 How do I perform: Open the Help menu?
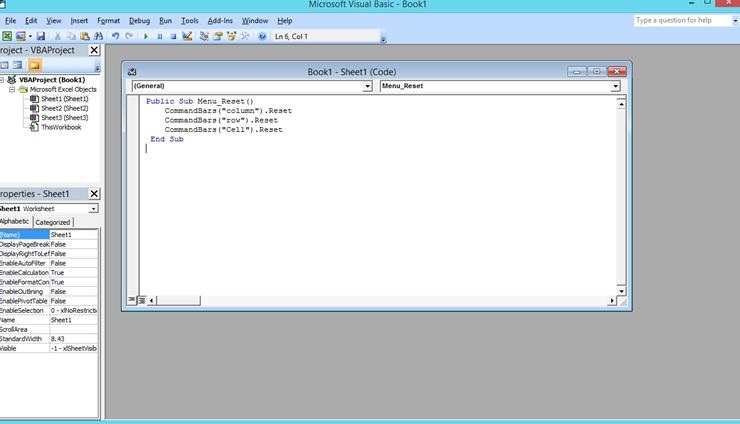pos(285,21)
